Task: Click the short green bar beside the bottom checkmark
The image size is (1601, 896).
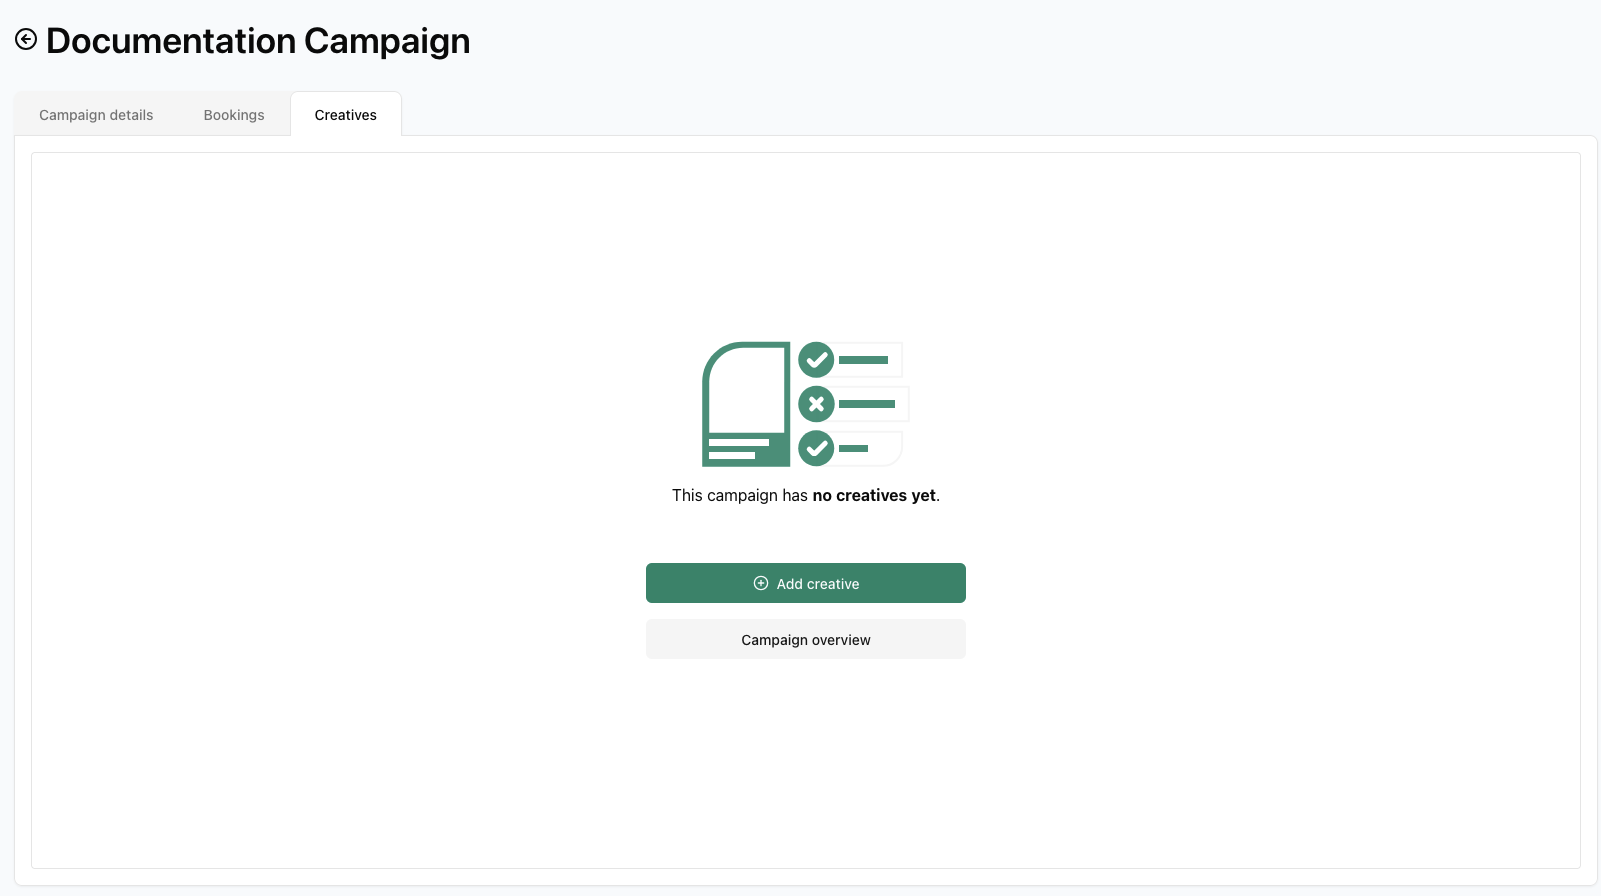Action: (853, 448)
